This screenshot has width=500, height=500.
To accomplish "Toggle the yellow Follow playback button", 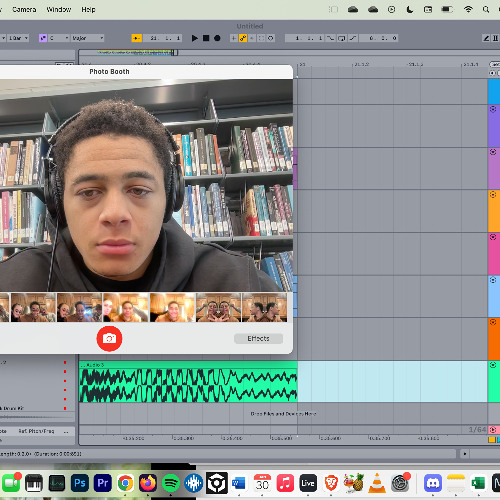I will tap(137, 38).
